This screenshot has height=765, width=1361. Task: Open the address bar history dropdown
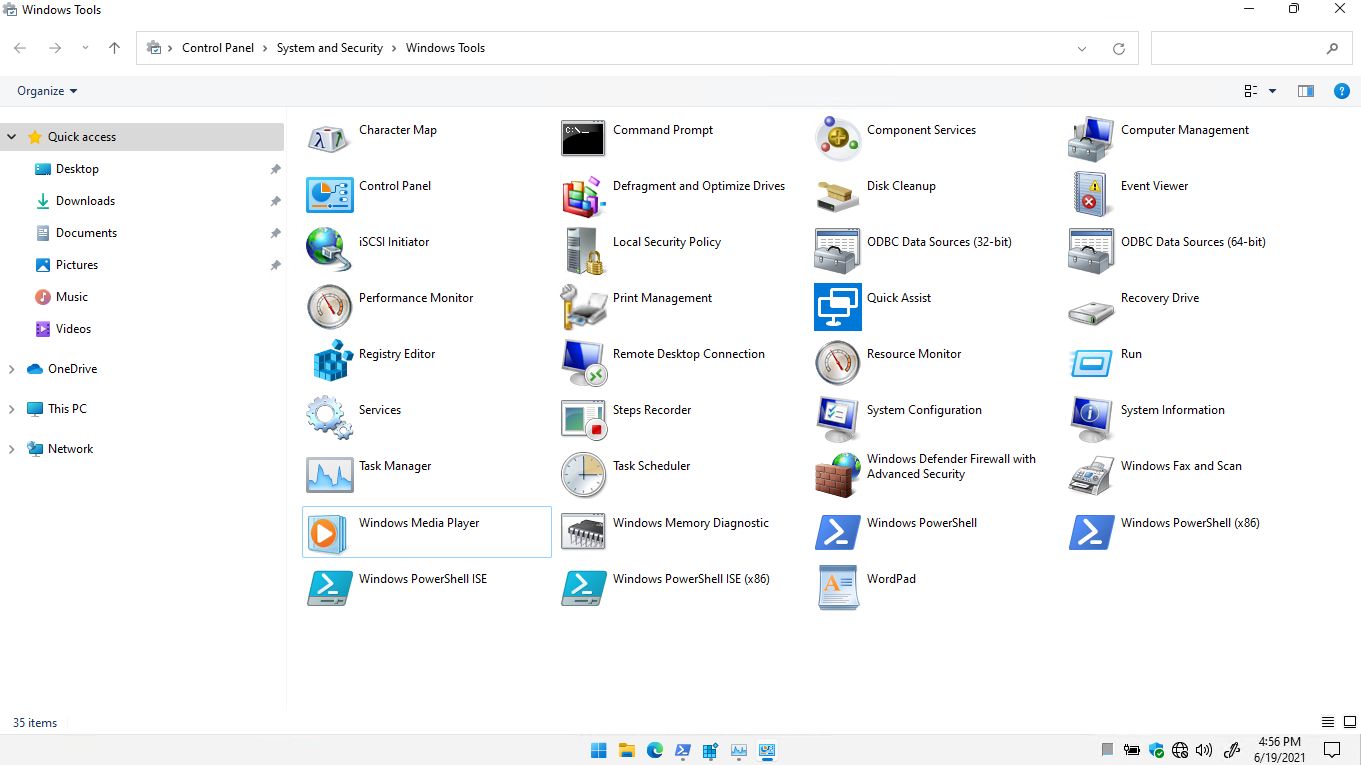1082,47
